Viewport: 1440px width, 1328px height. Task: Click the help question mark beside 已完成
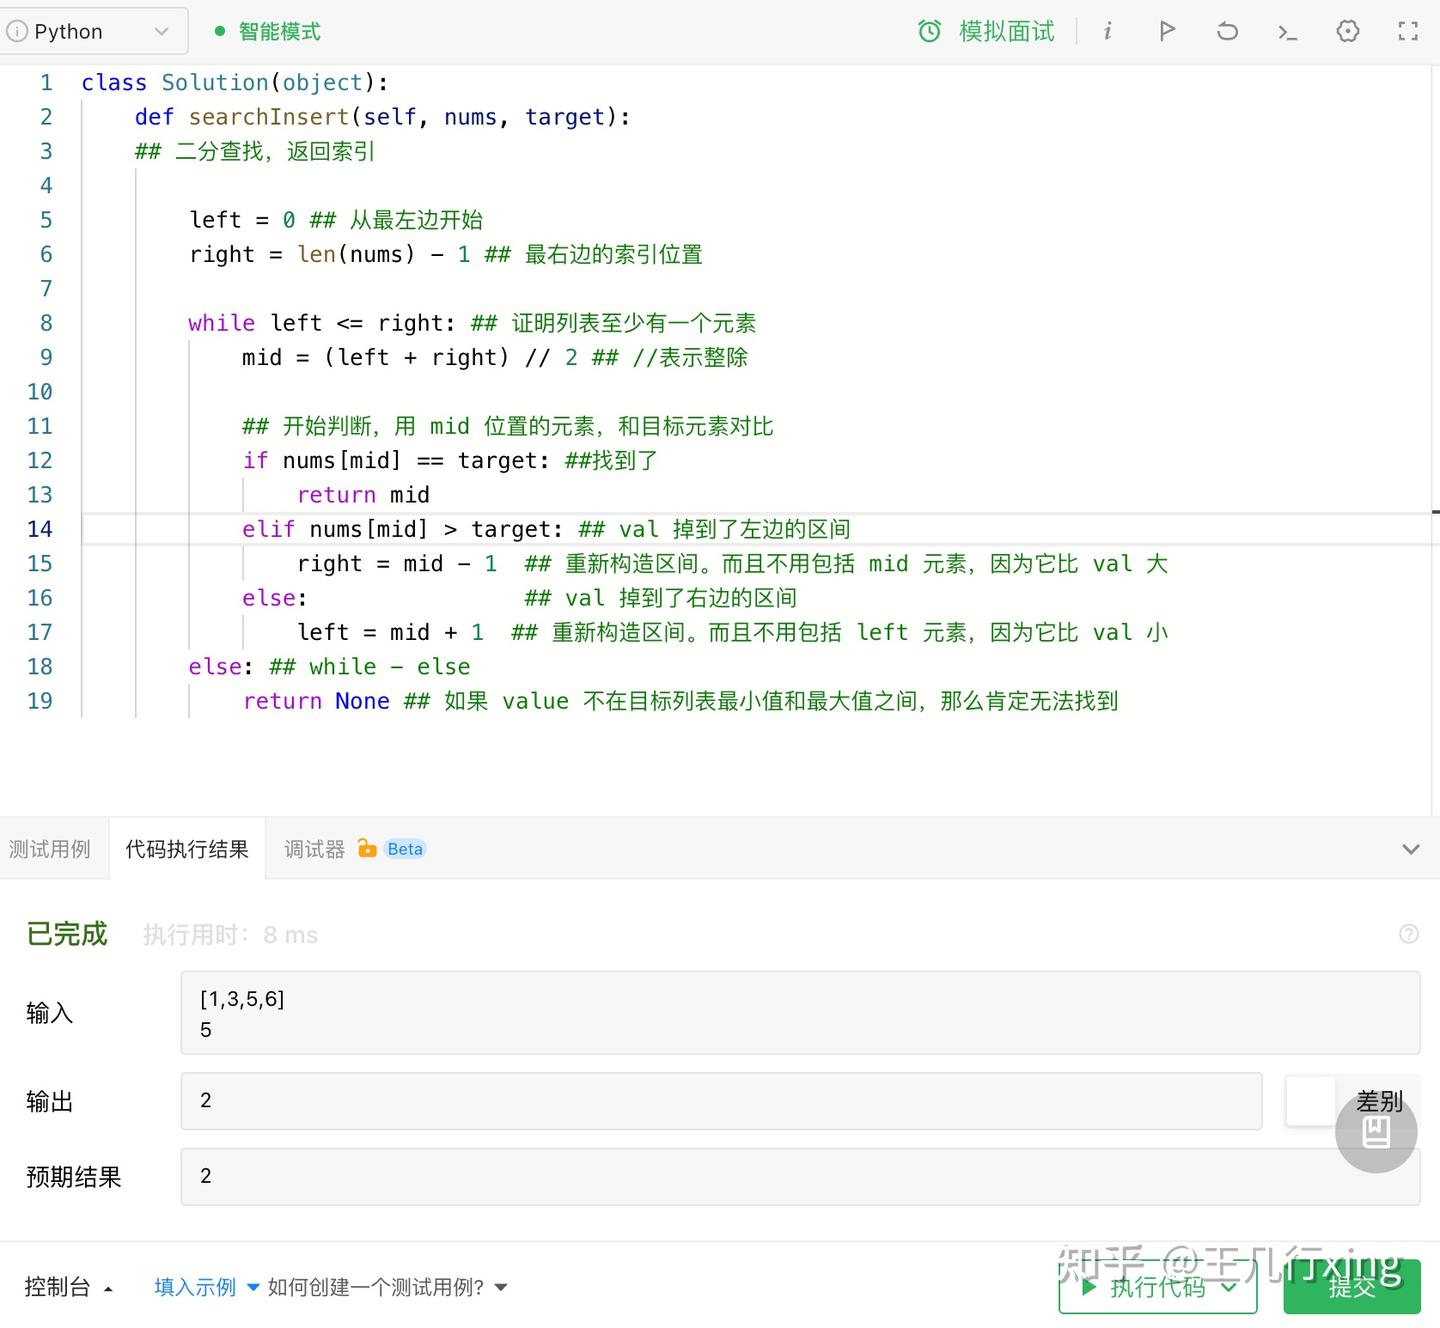1409,934
